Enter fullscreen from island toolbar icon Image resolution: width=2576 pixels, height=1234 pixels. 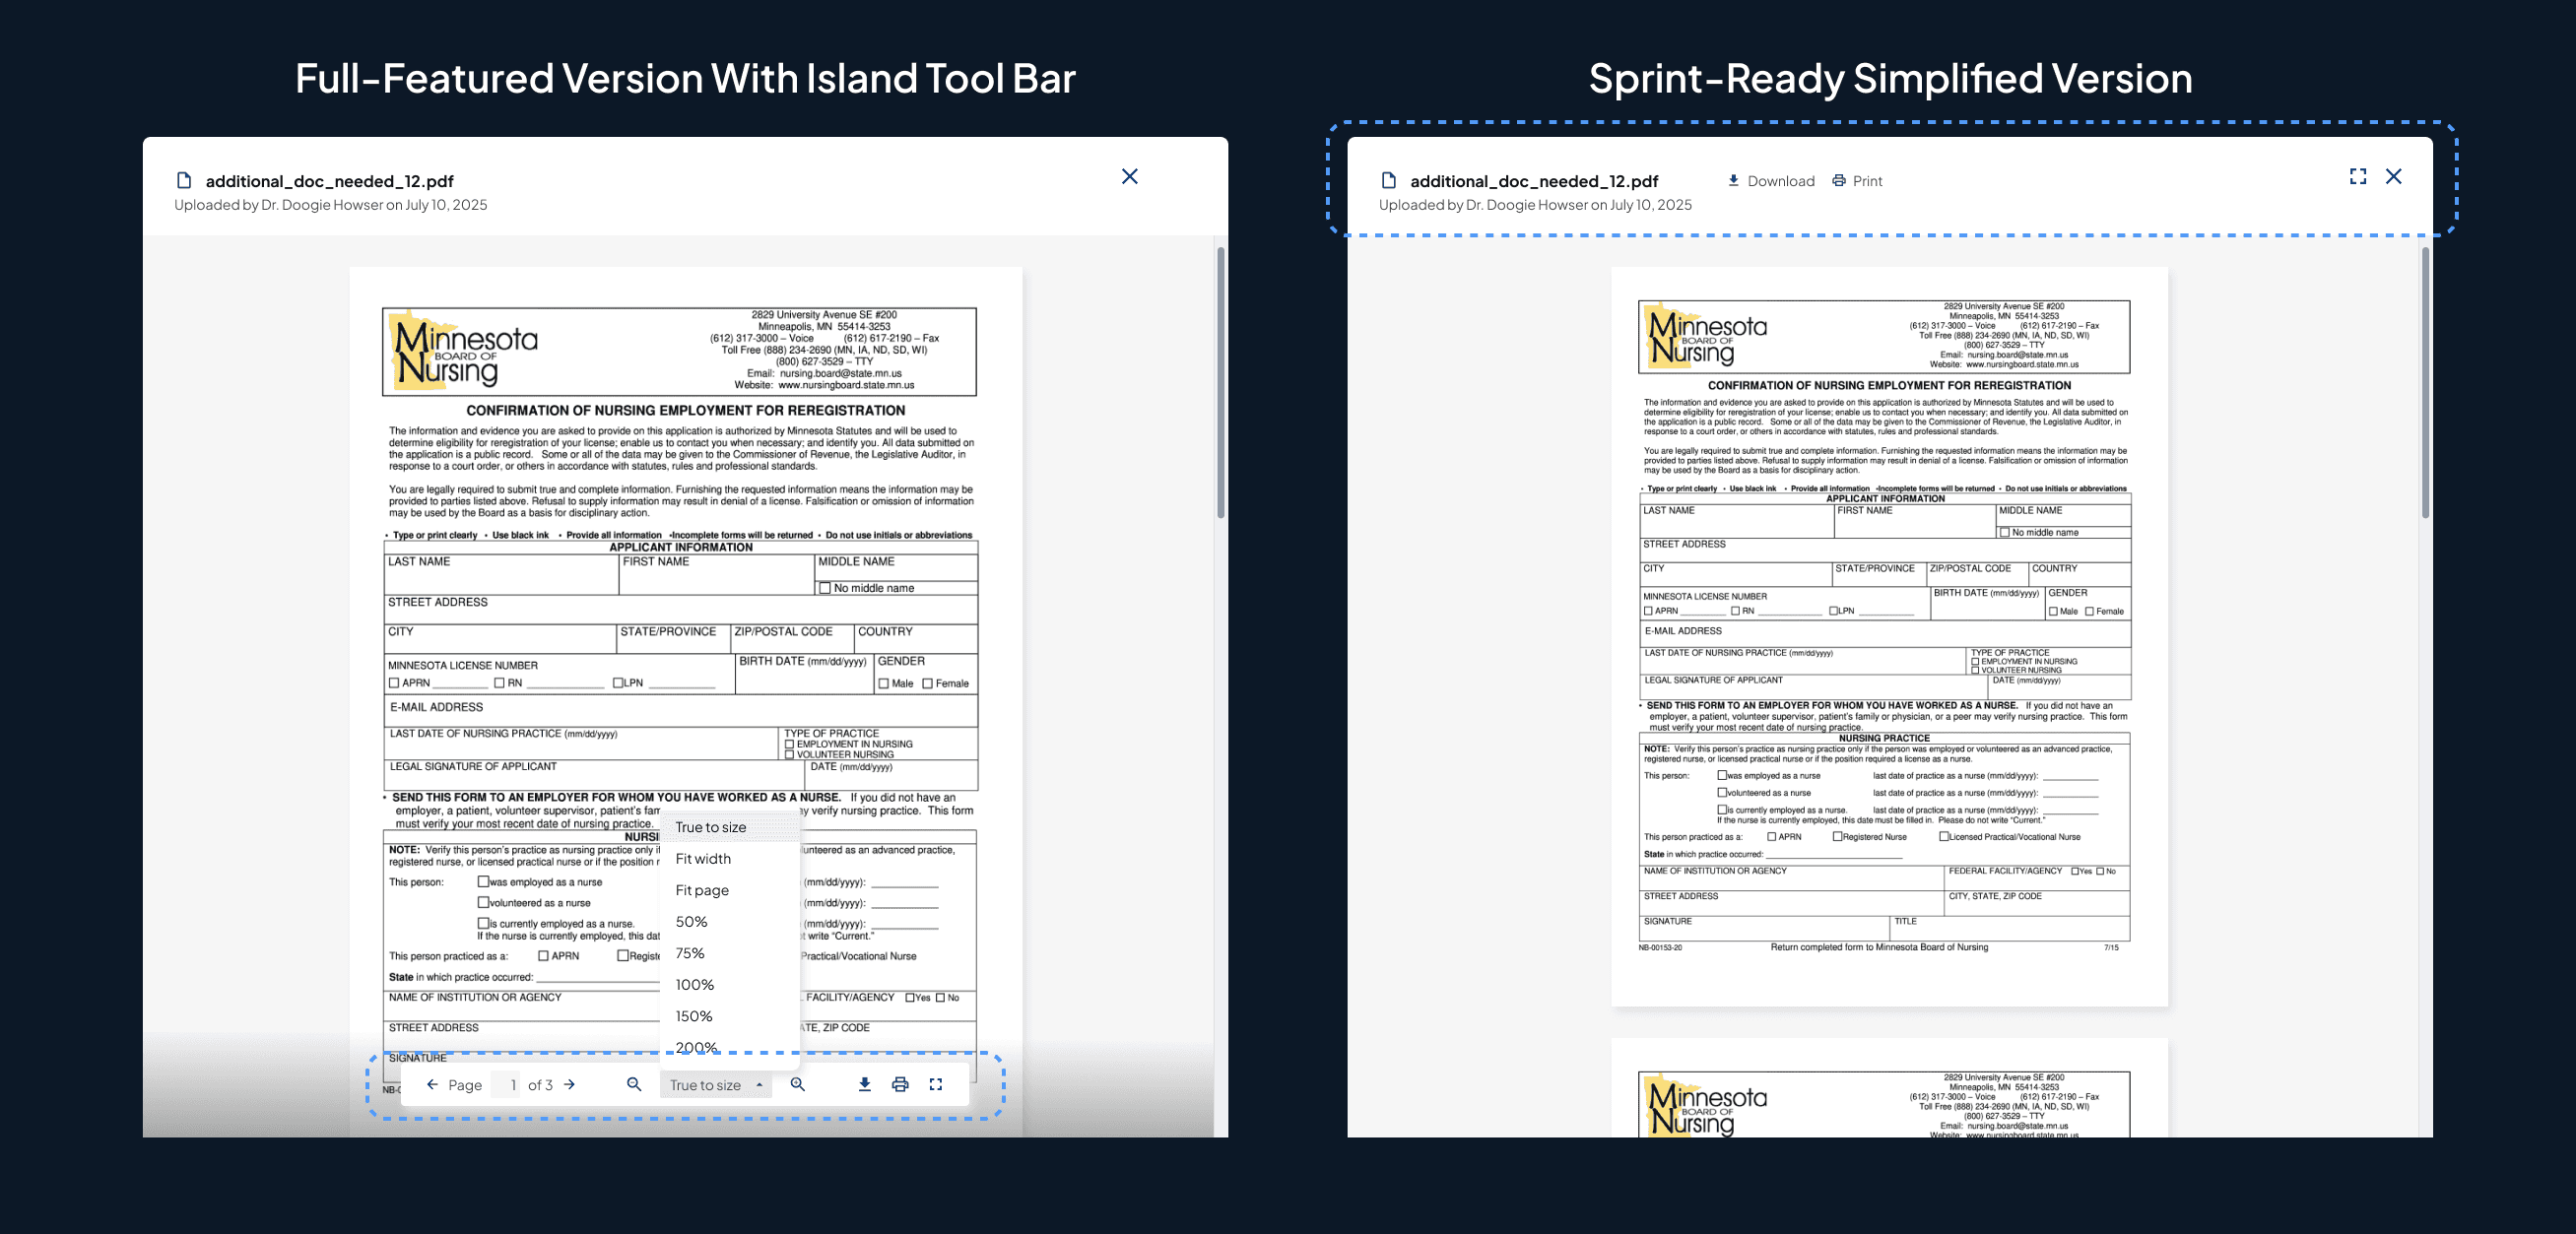[x=936, y=1084]
